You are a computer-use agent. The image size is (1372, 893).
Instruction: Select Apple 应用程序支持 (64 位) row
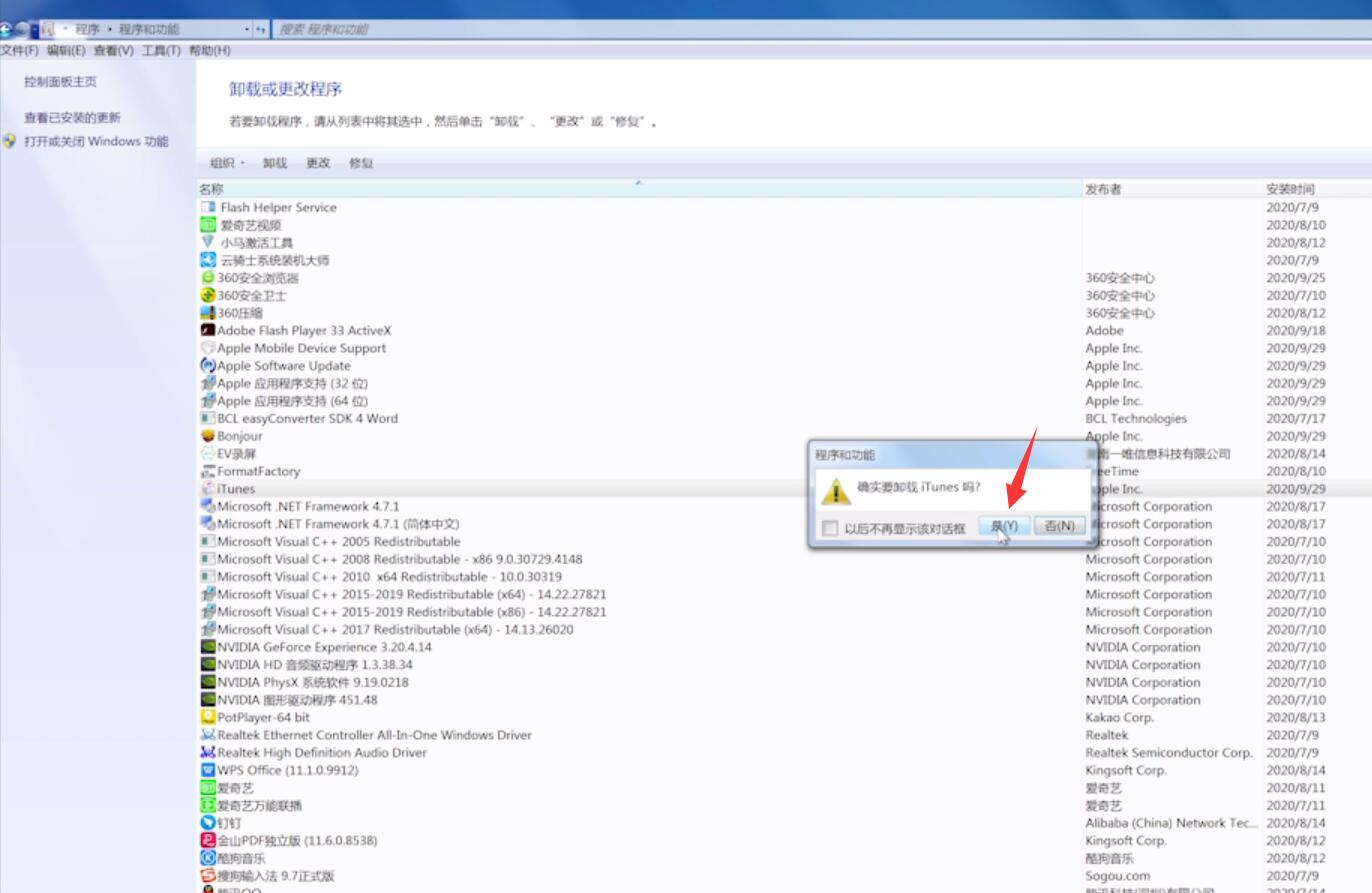click(784, 401)
